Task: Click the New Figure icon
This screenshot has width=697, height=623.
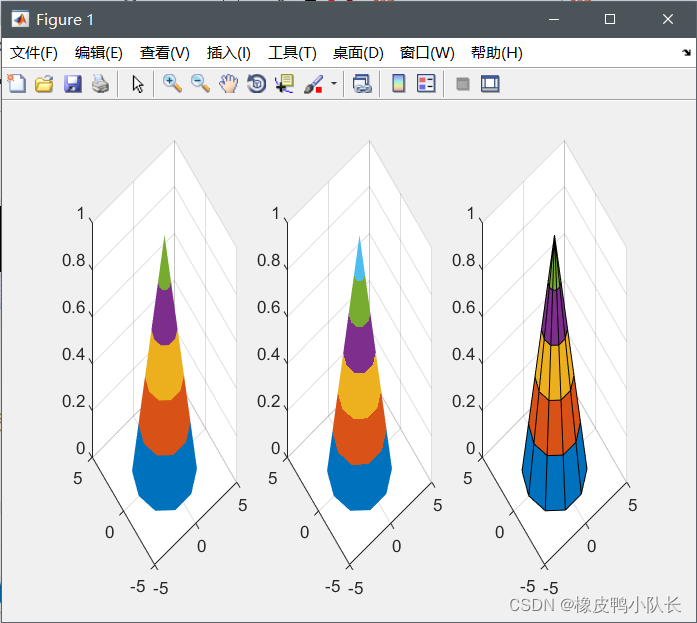Action: pyautogui.click(x=17, y=84)
